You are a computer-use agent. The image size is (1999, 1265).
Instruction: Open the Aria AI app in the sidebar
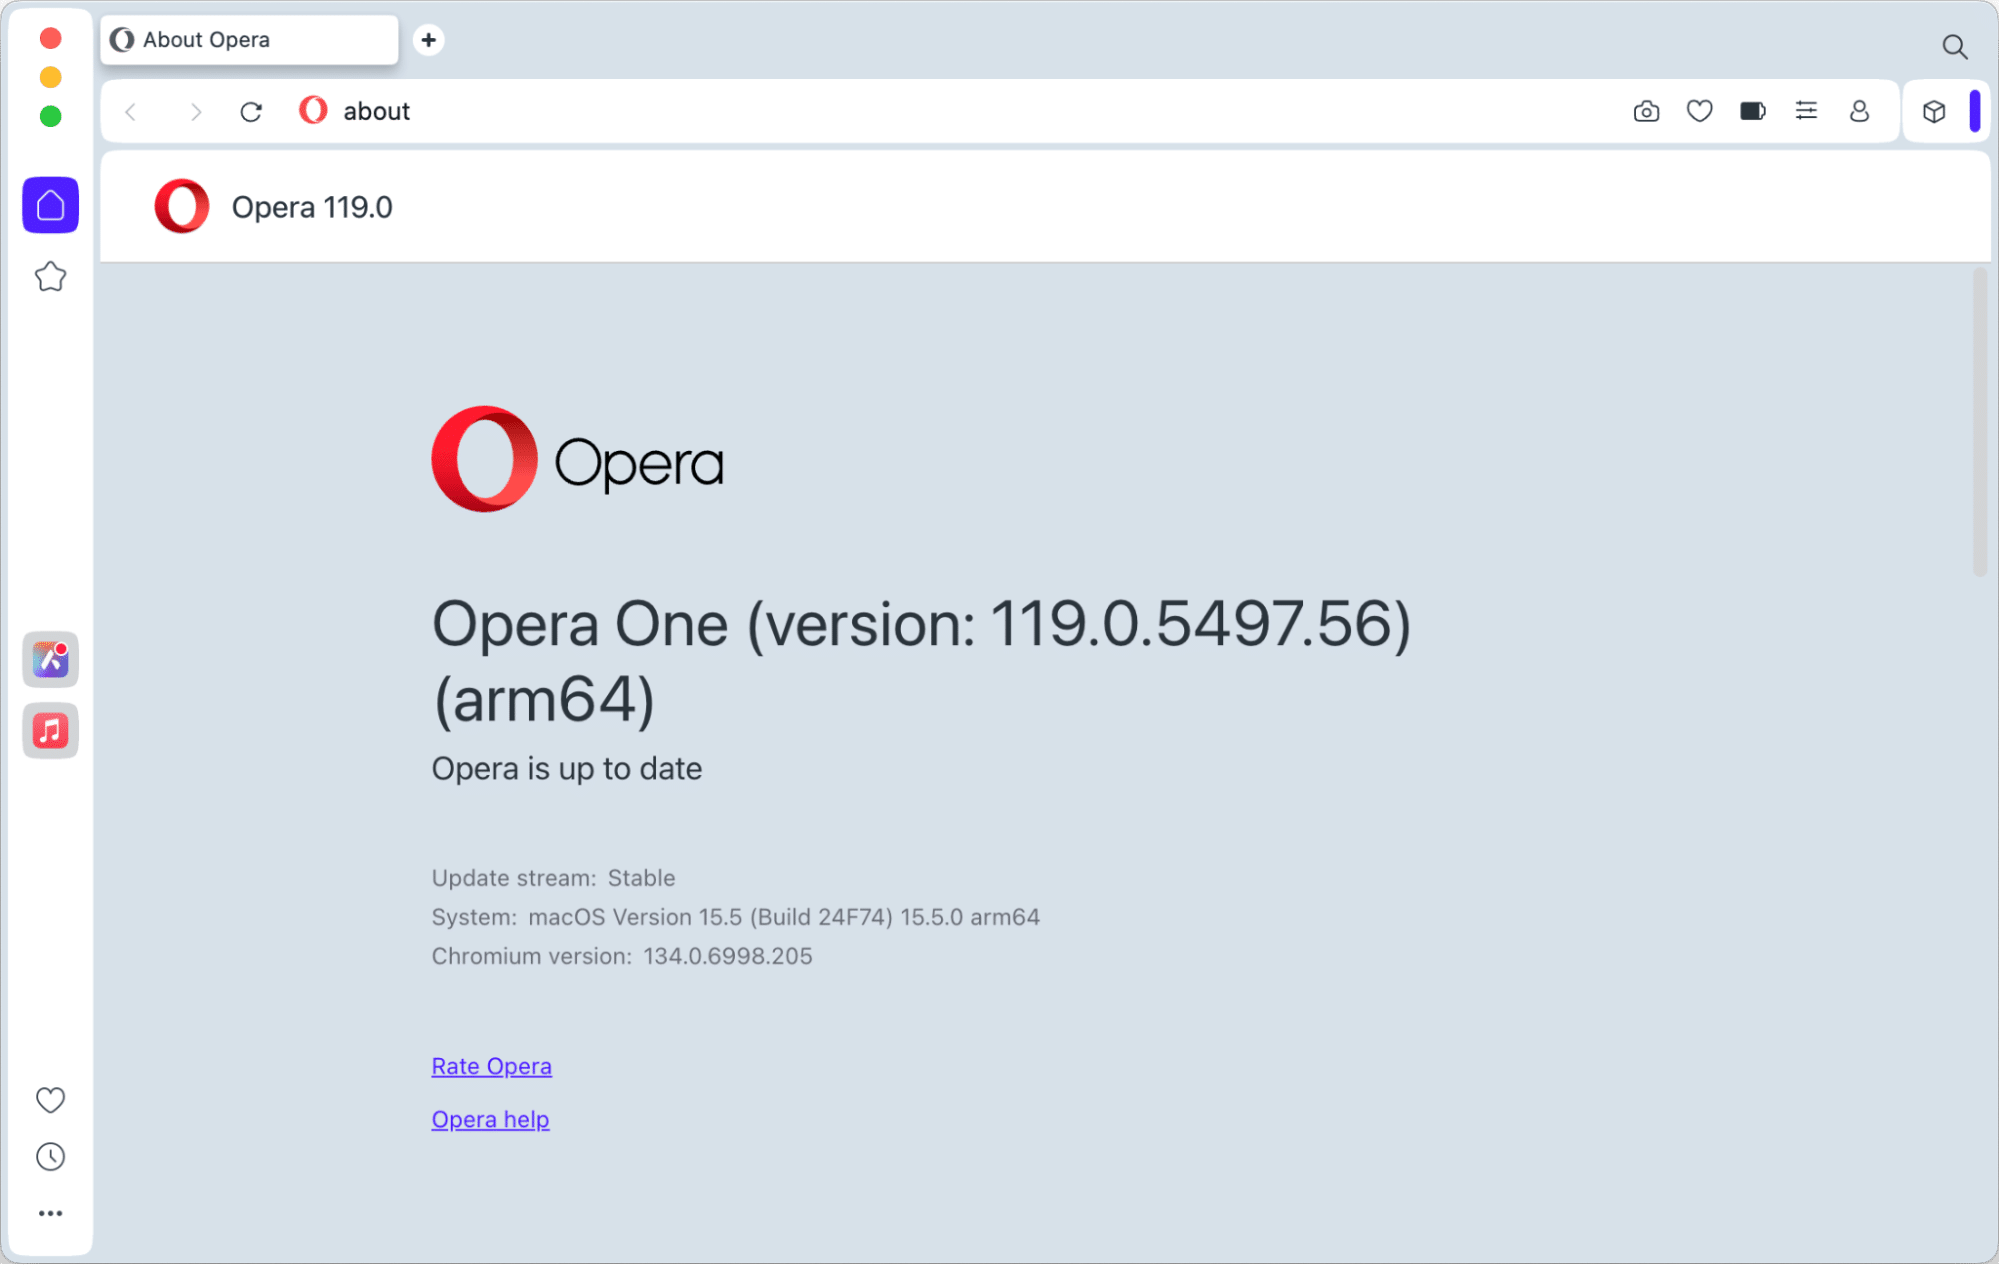[x=50, y=659]
